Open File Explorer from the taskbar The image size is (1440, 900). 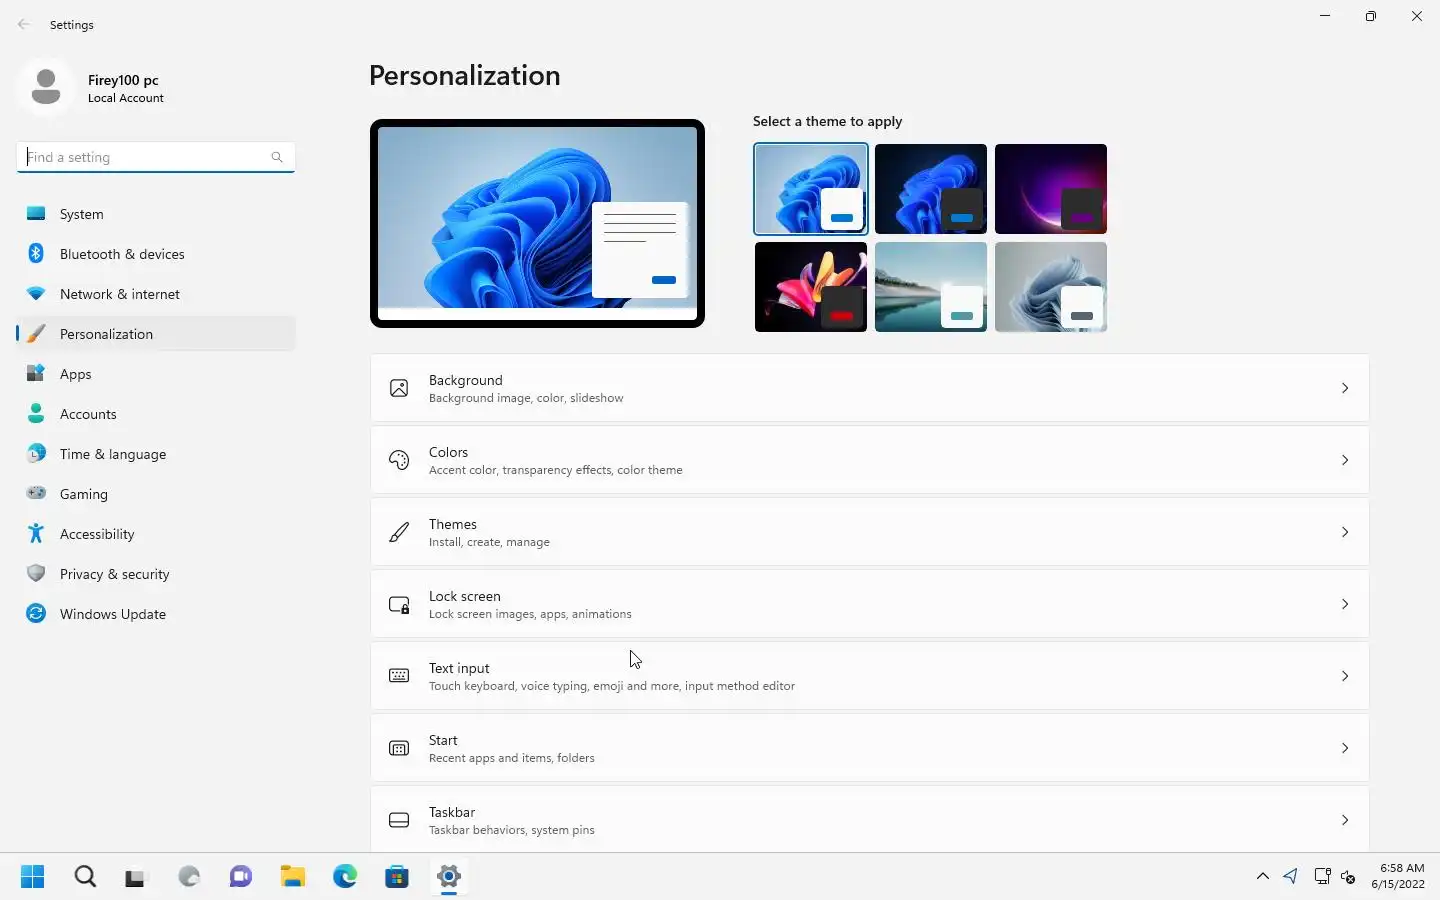coord(293,877)
